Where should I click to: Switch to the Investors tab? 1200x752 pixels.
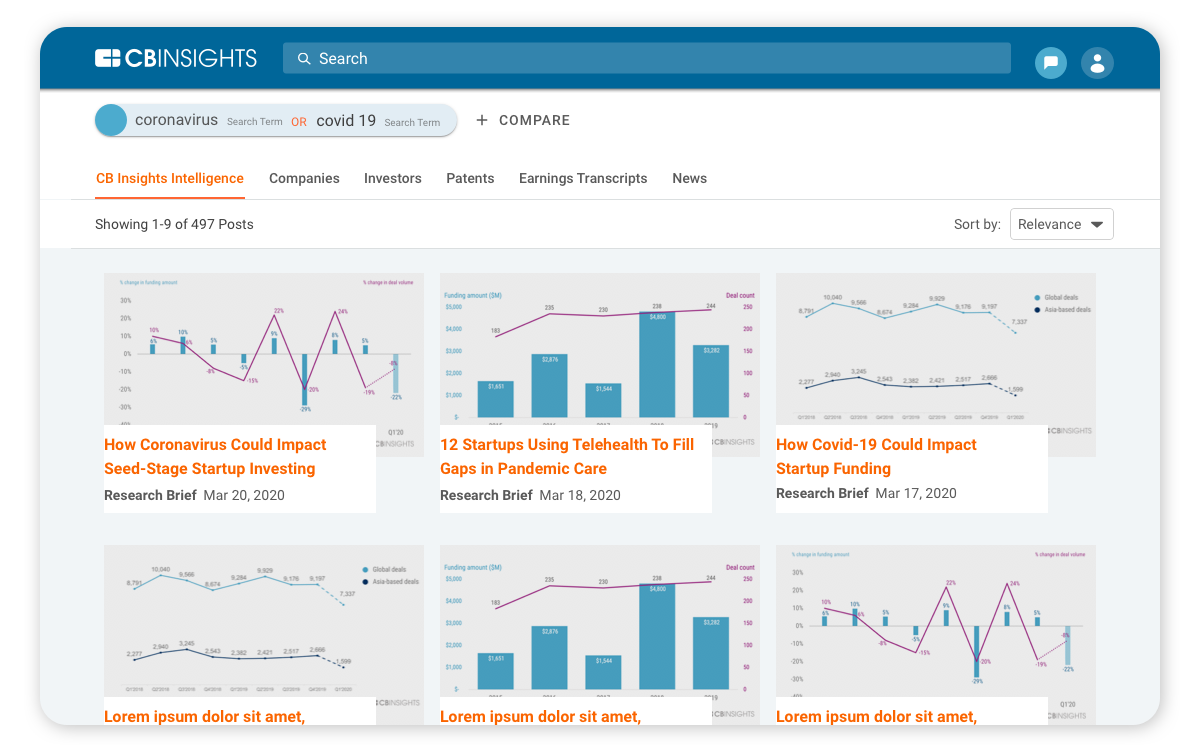(392, 178)
